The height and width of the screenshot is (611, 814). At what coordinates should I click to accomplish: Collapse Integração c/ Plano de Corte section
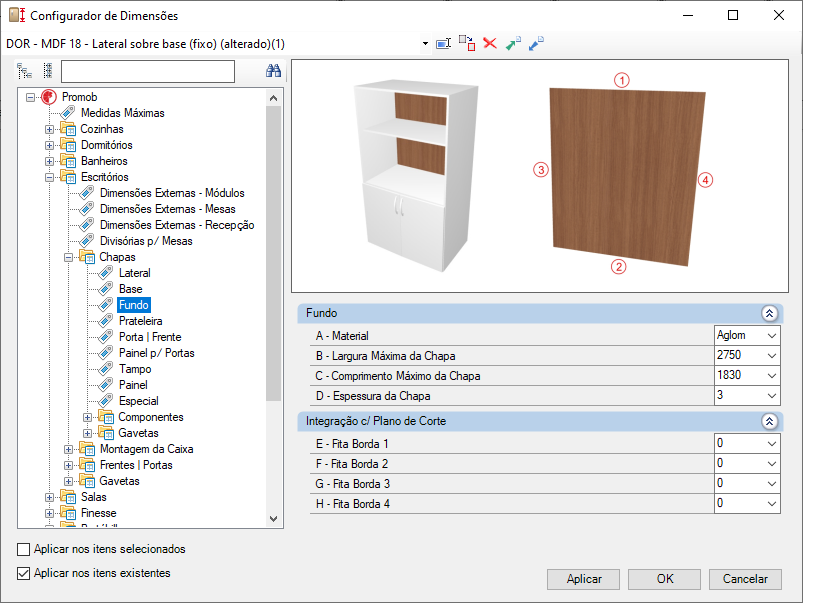click(x=769, y=421)
